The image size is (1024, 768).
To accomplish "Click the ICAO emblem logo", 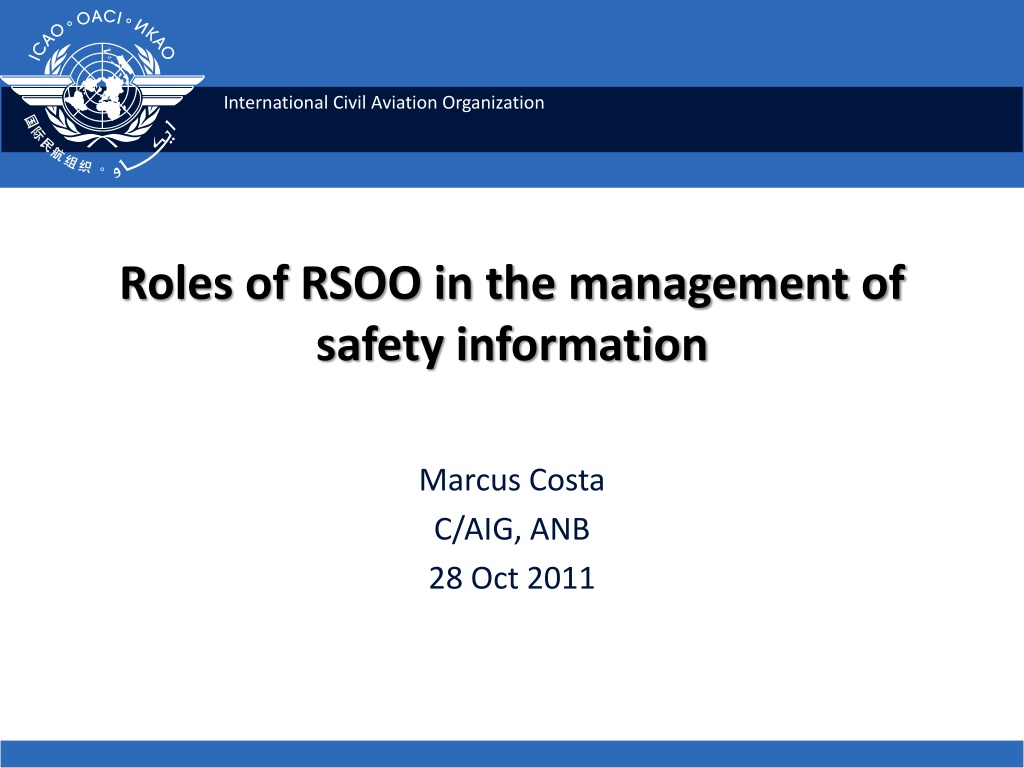I will (x=103, y=94).
